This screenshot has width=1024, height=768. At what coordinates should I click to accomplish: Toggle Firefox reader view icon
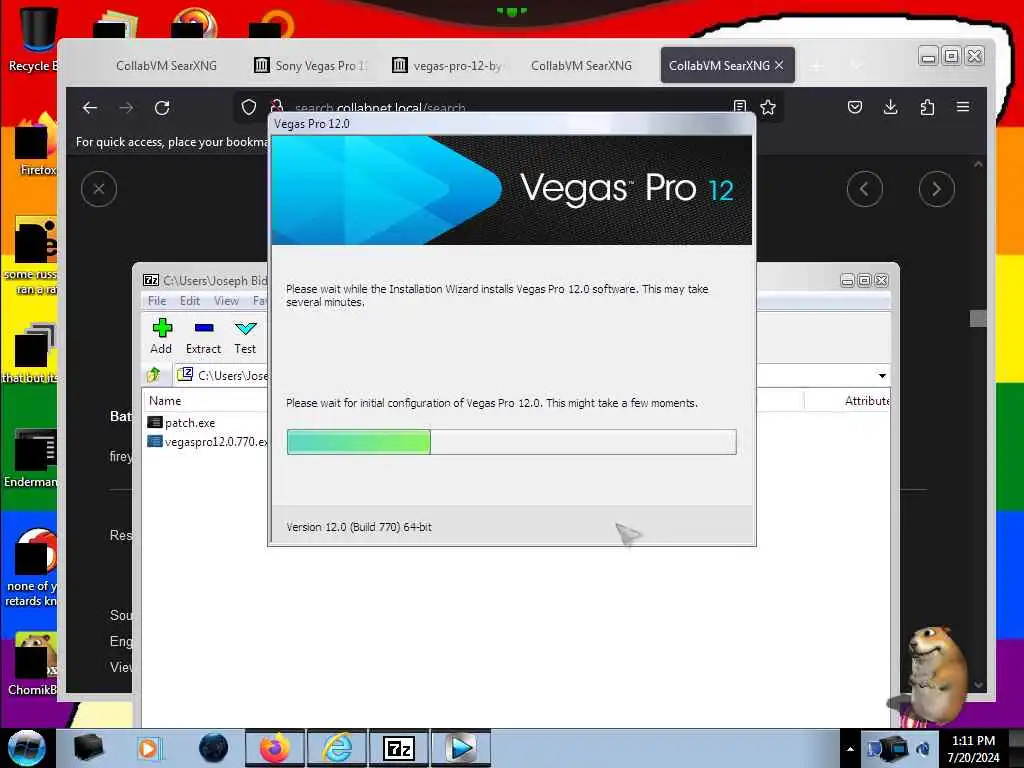tap(739, 106)
